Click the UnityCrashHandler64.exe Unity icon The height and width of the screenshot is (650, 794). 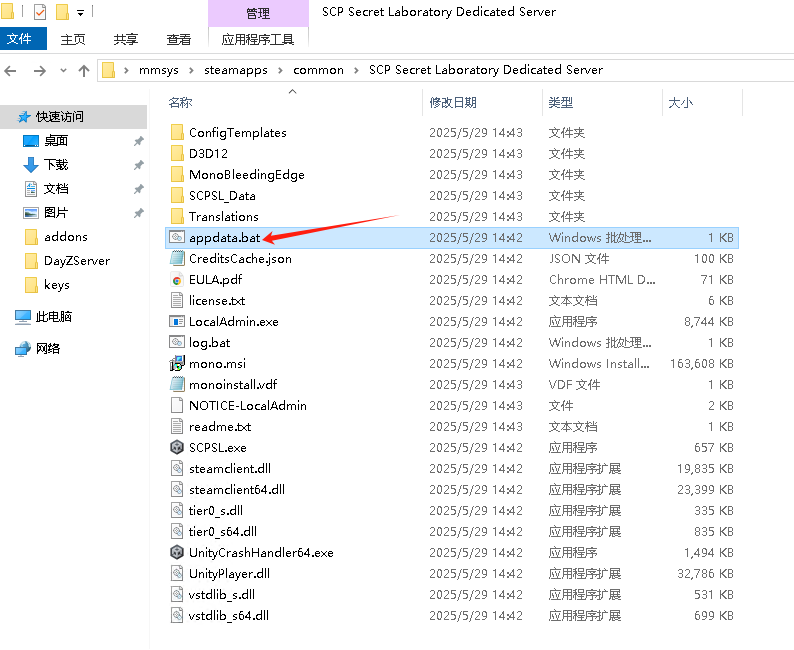(177, 553)
